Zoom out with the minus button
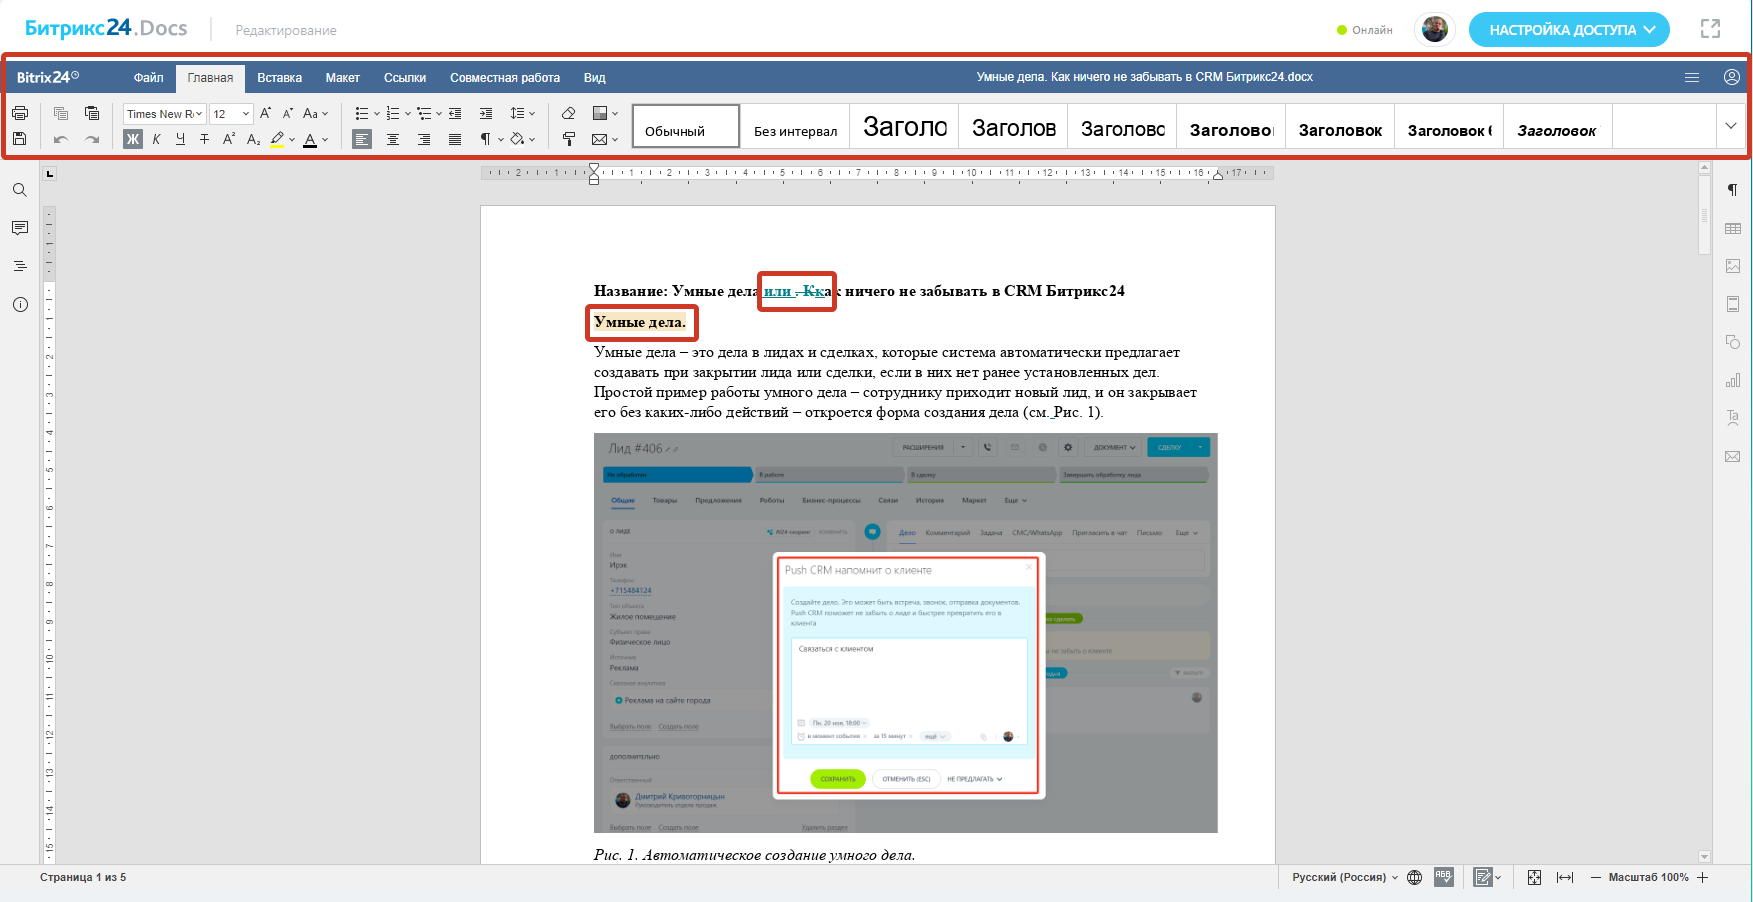 point(1596,877)
